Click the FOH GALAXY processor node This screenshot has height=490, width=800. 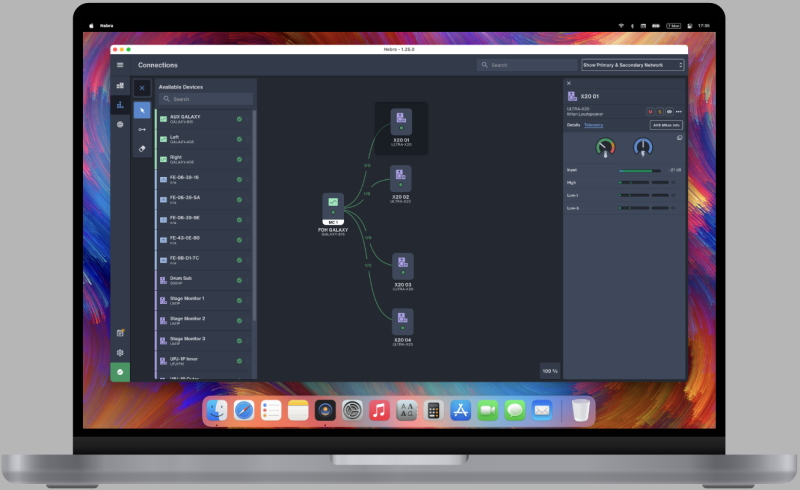click(333, 205)
